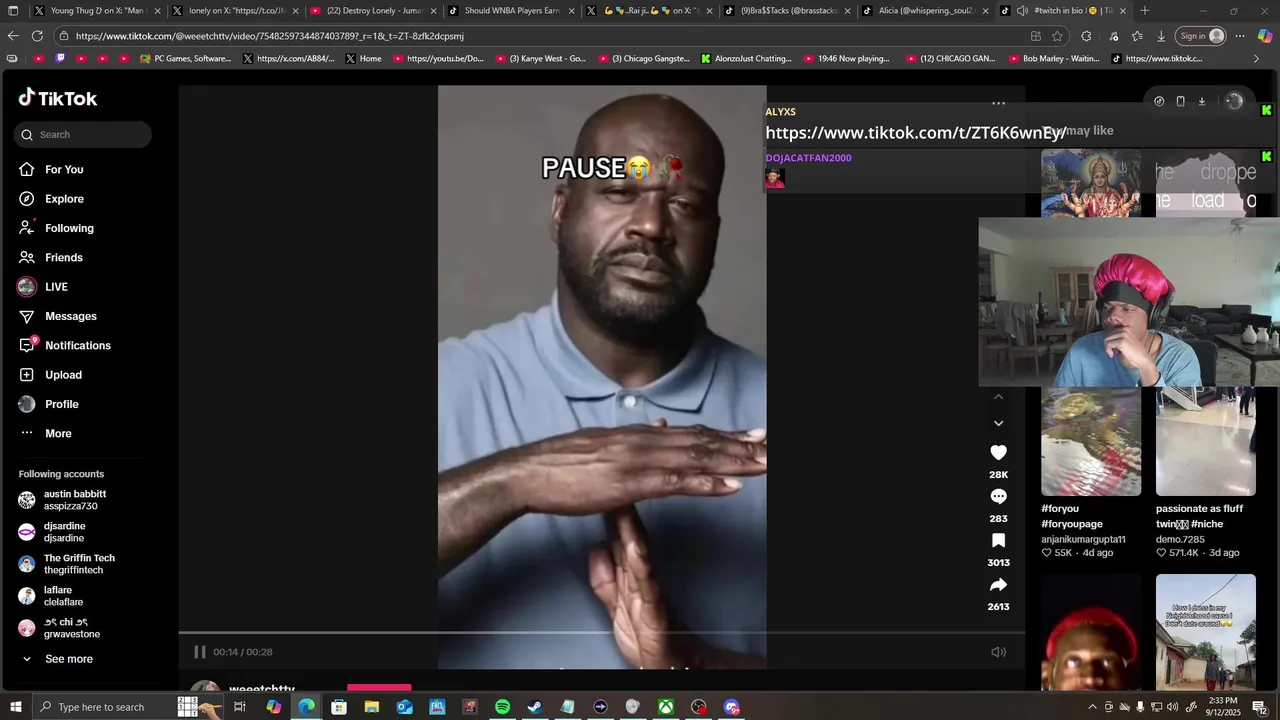Screen dimensions: 1280x720
Task: Go to the Explore page
Action: [64, 199]
